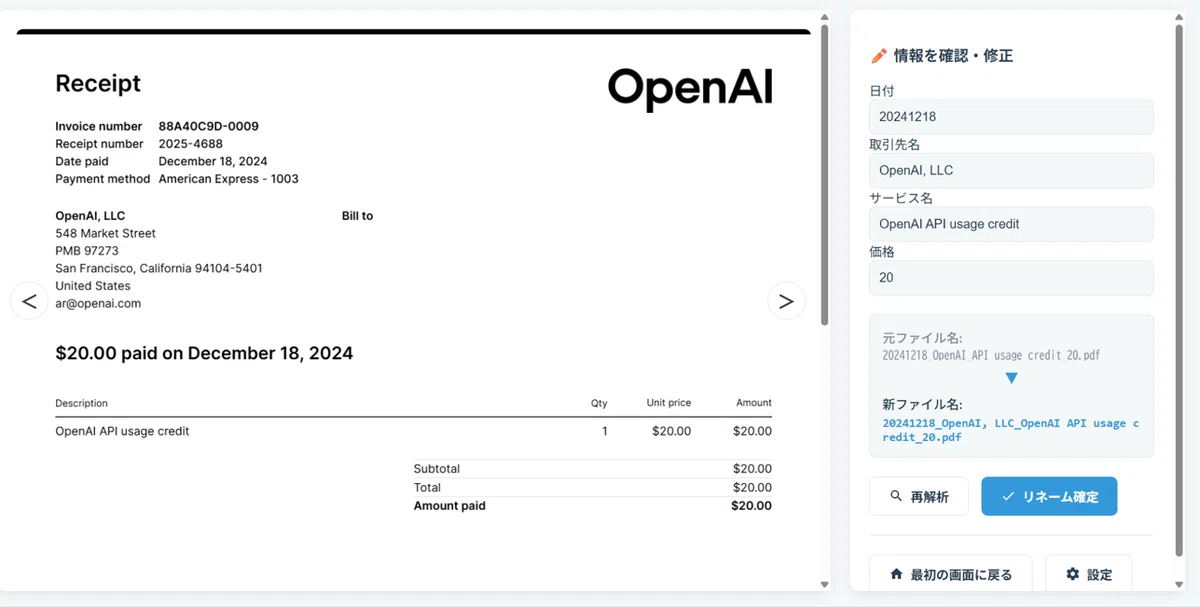Click the blue down-triangle between file names
This screenshot has height=607, width=1200.
1011,378
